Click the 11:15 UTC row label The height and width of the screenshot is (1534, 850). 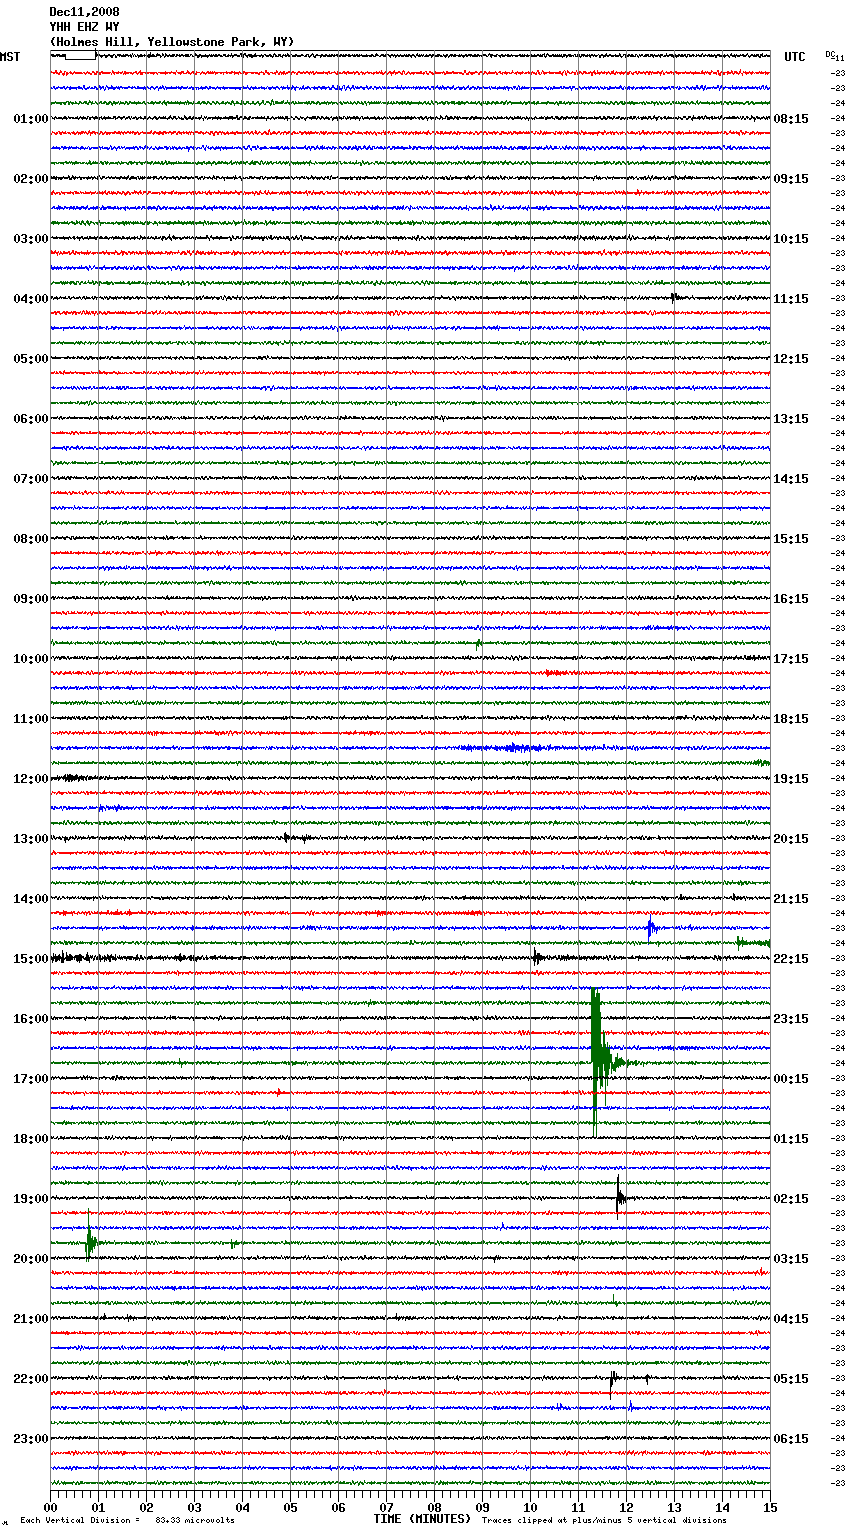[791, 299]
